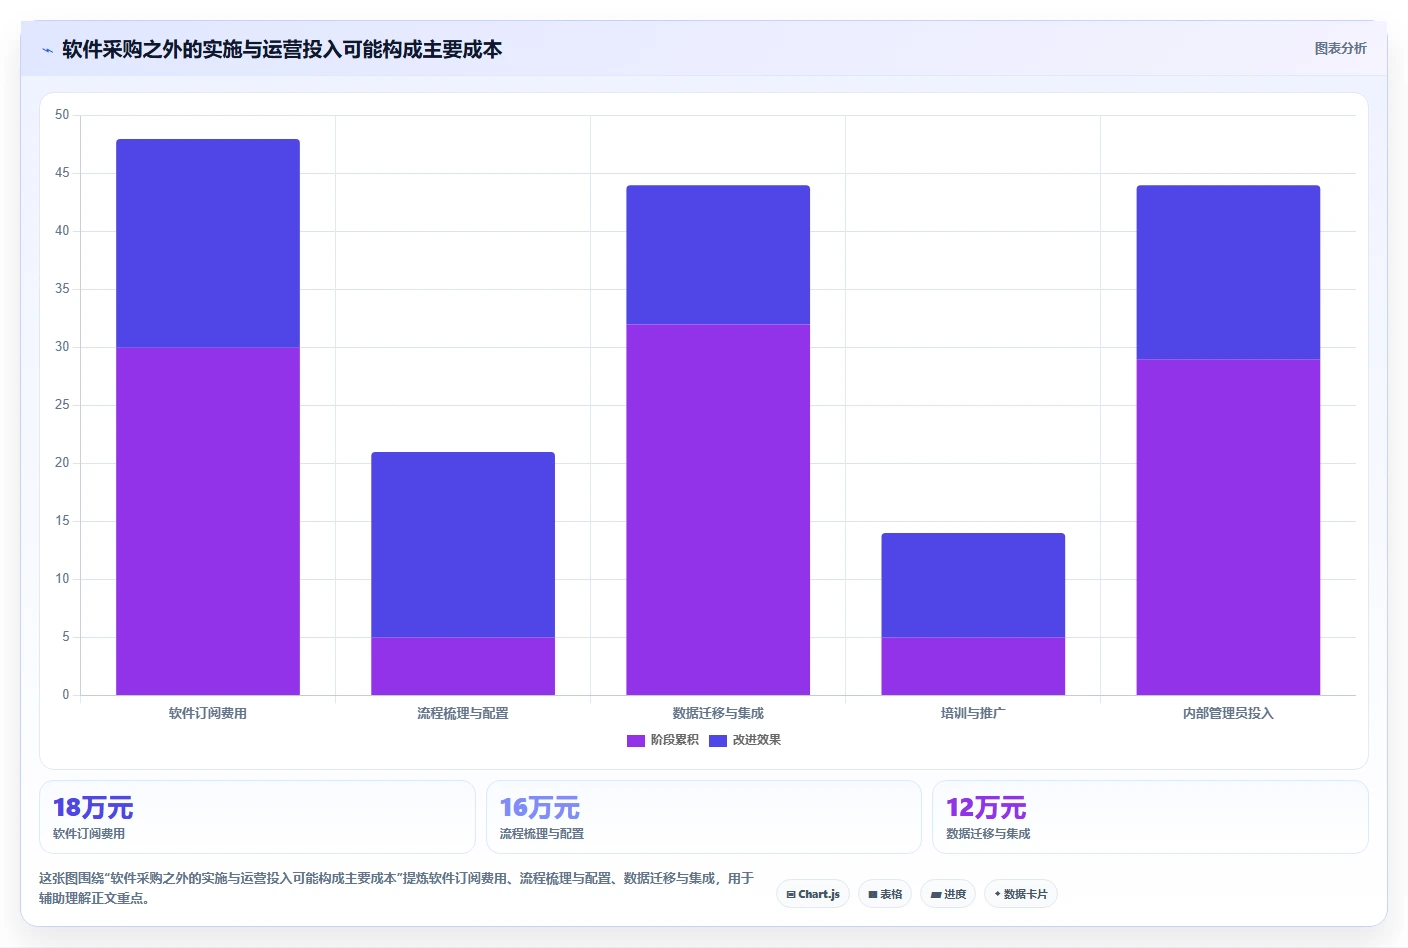Click the blue segment of 流程梳理与配置 bar
The height and width of the screenshot is (948, 1408).
click(463, 544)
